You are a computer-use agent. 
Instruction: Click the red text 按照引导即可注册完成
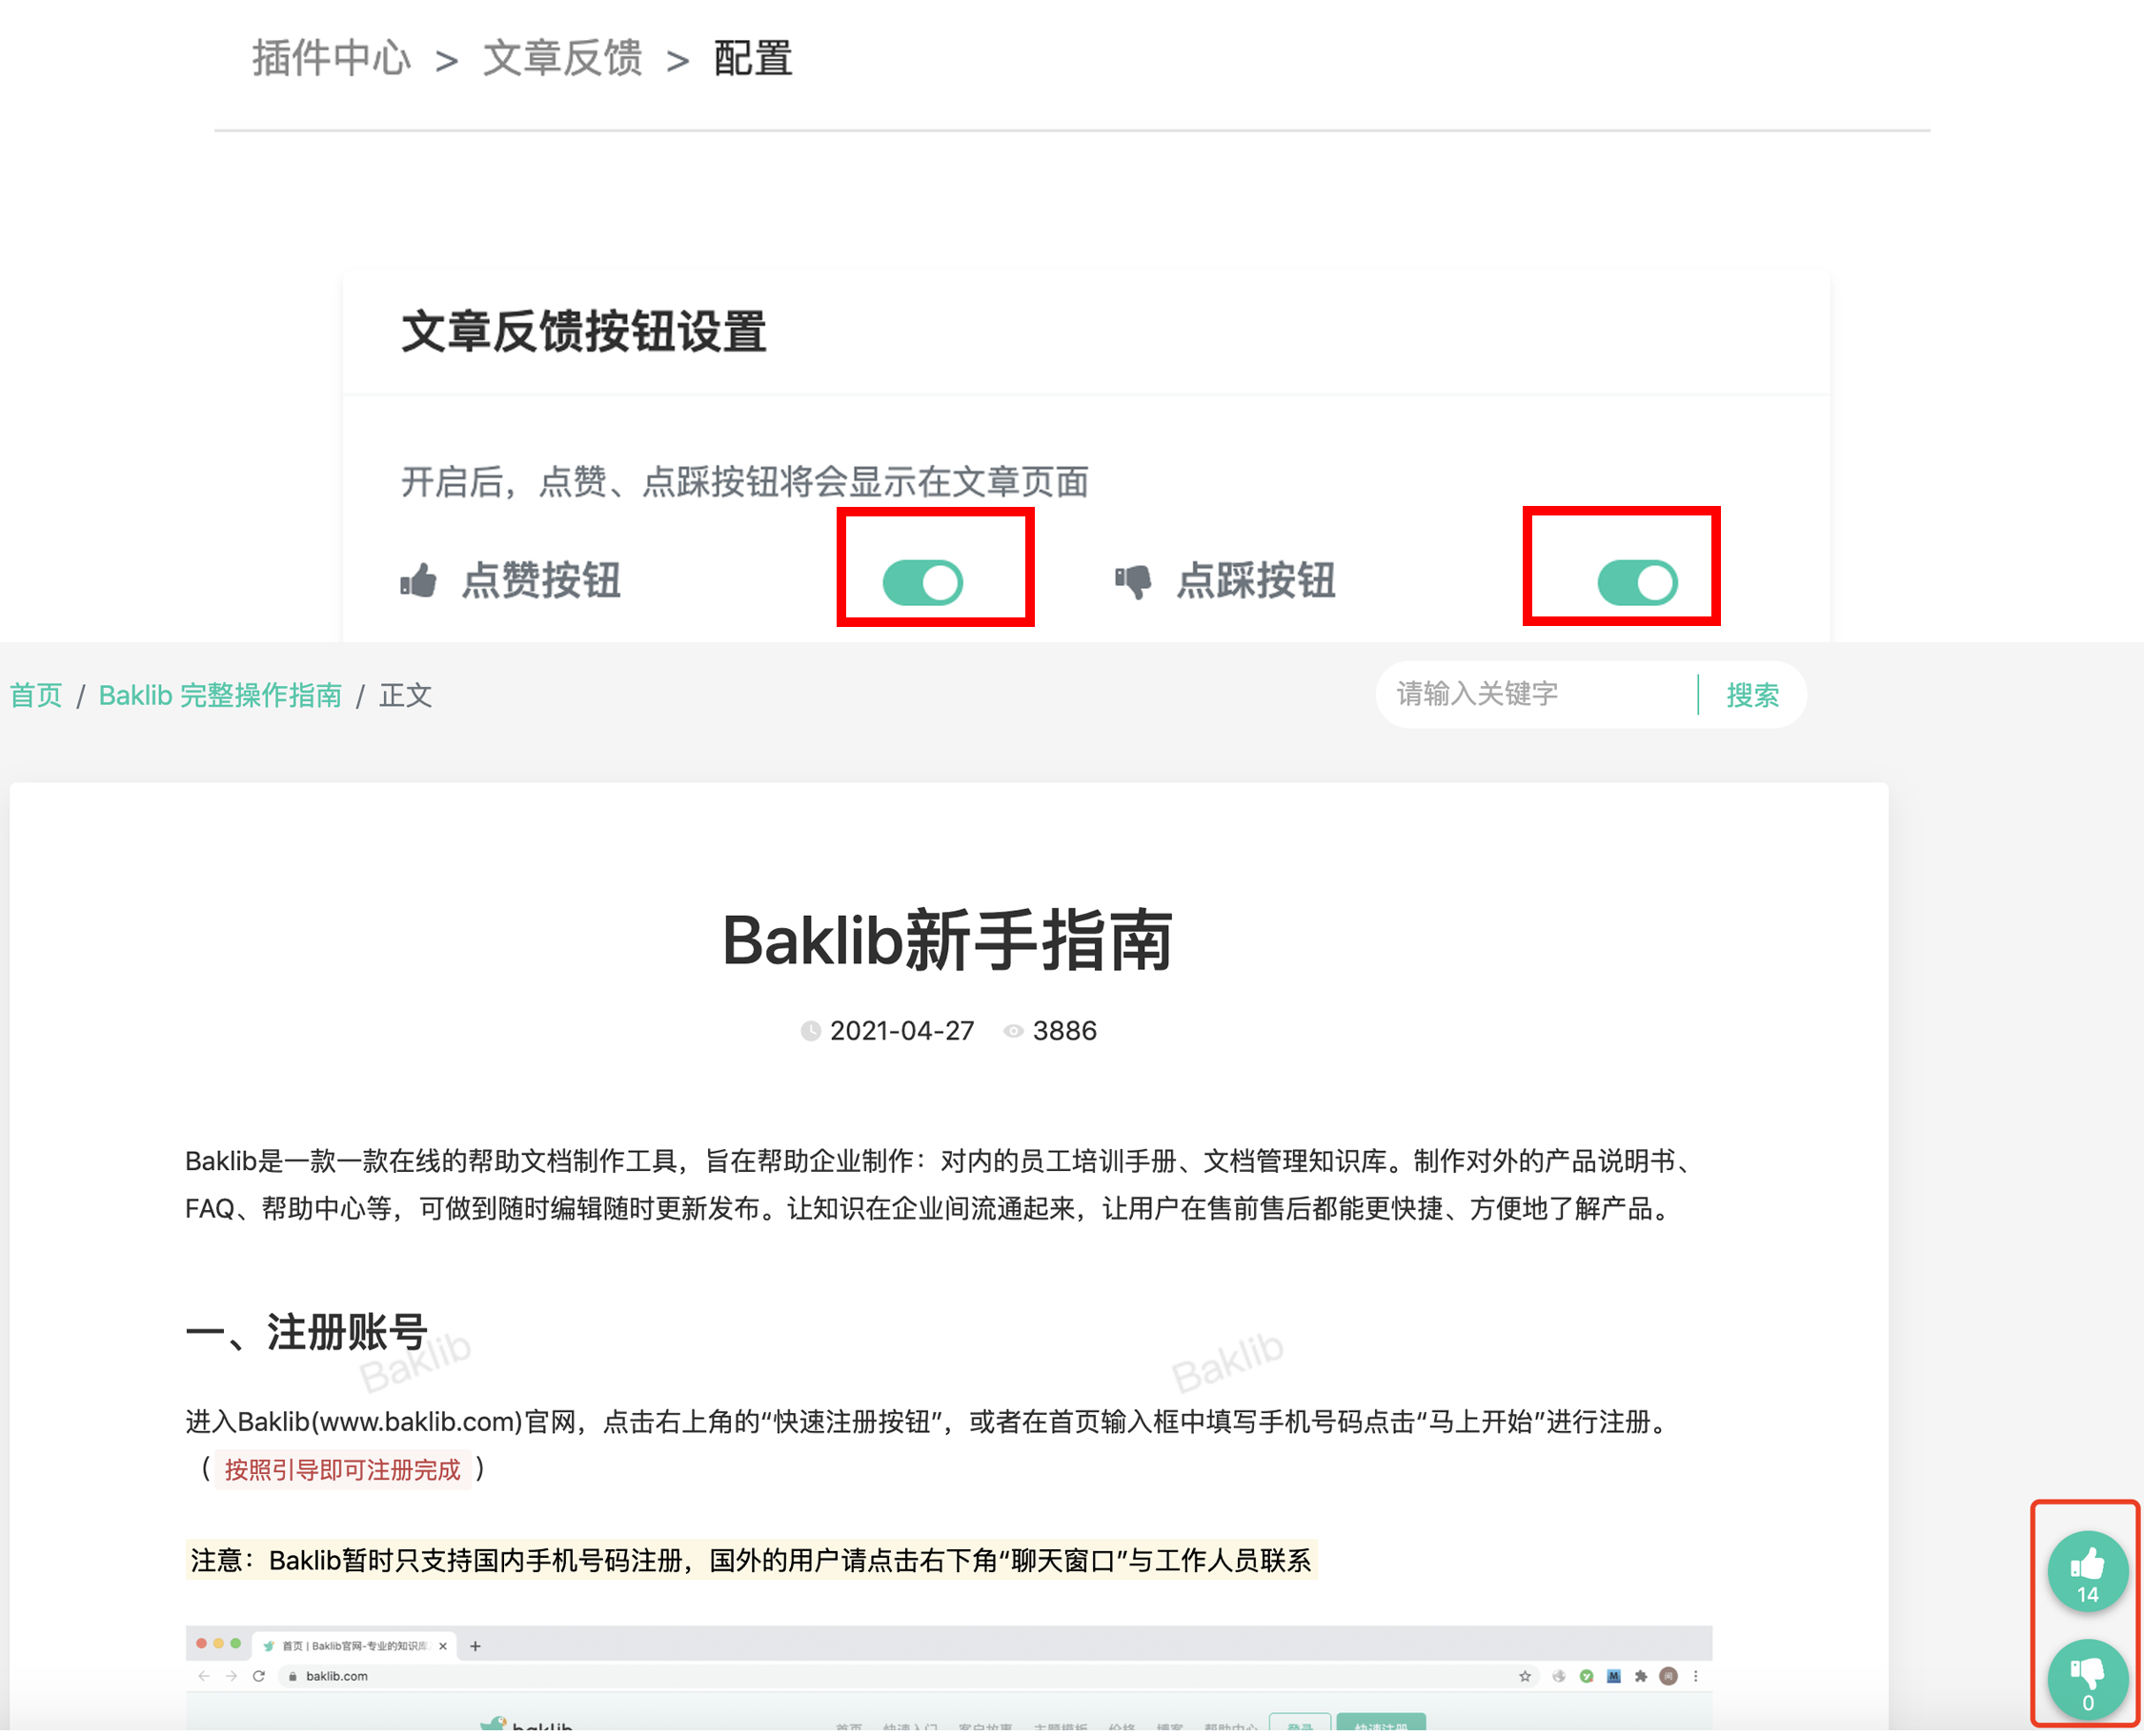point(342,1470)
